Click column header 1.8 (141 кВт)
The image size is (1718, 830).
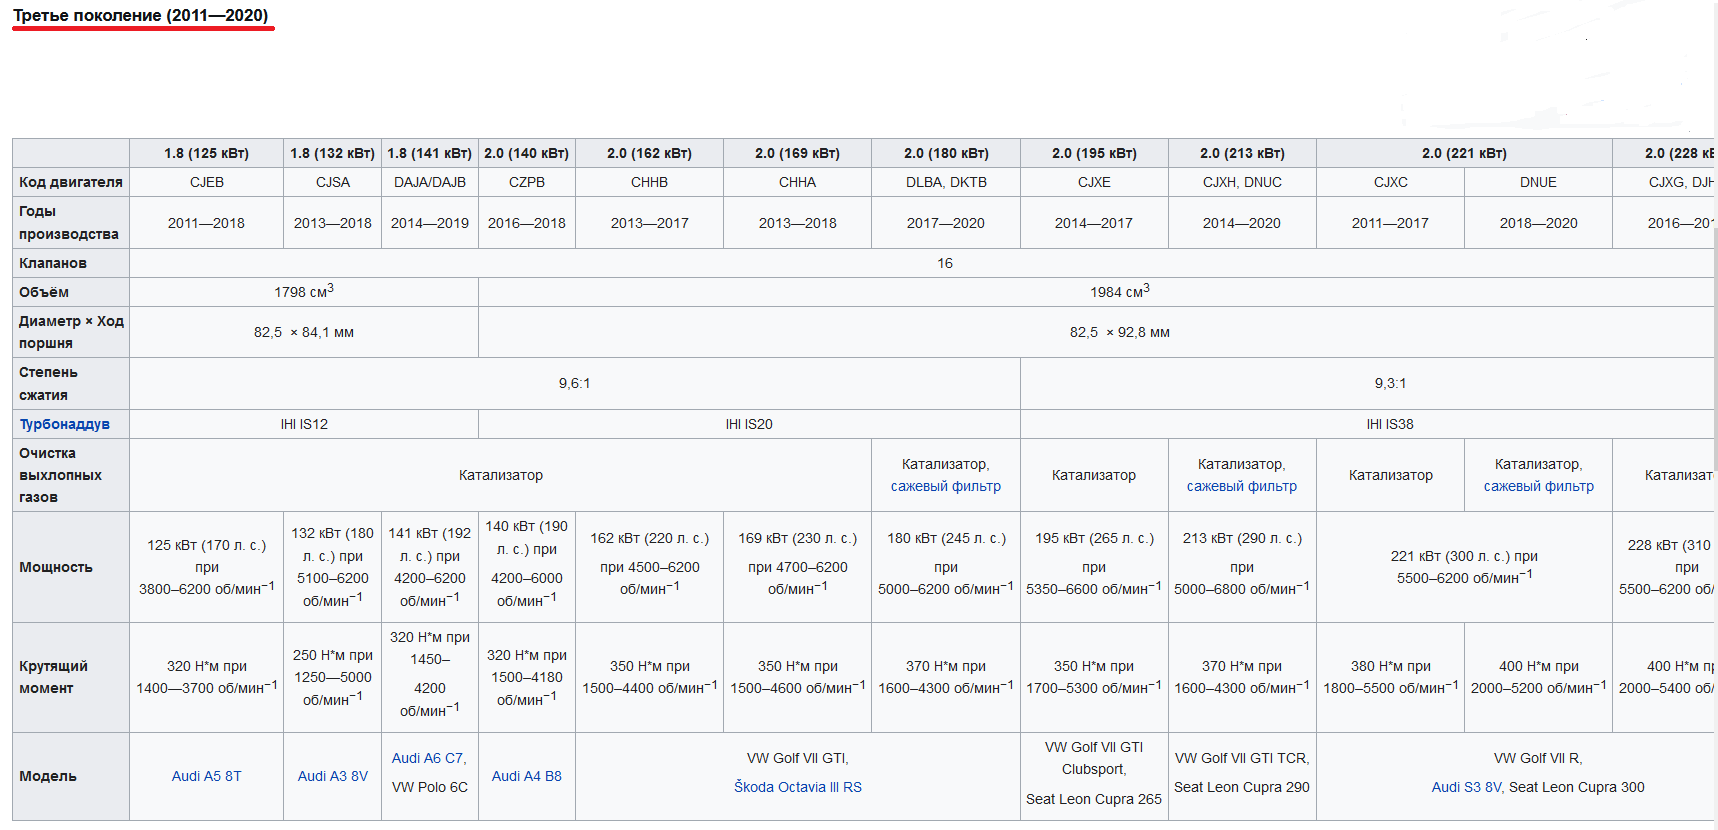[429, 153]
